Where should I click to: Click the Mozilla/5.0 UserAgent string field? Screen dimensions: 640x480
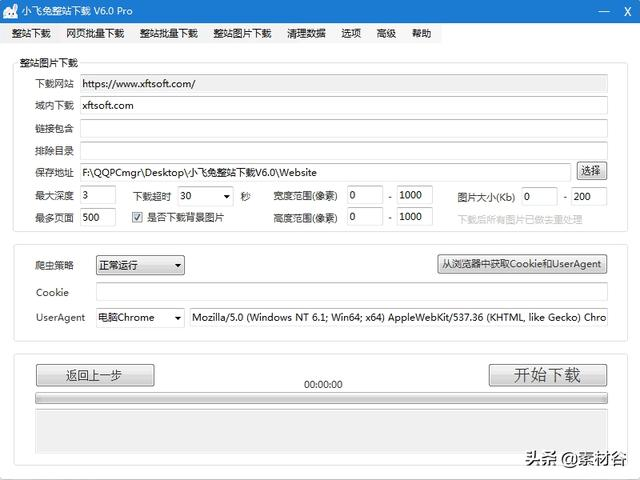(399, 318)
